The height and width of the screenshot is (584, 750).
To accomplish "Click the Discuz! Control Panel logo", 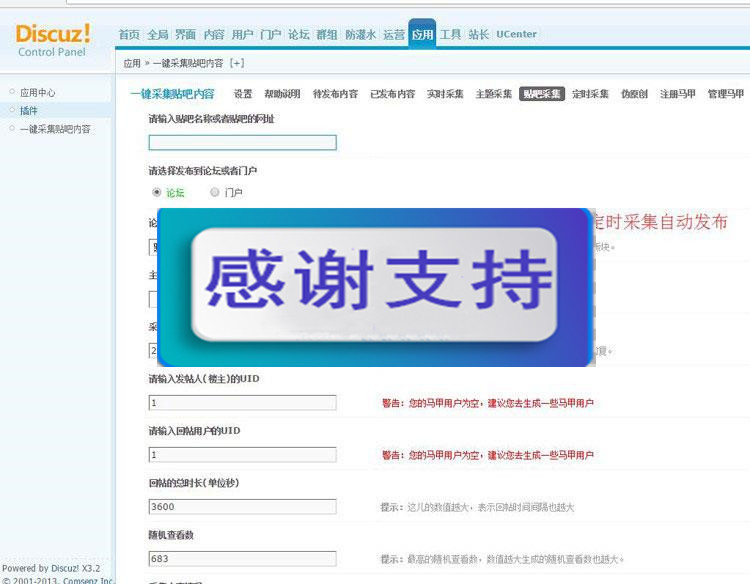I will (52, 40).
